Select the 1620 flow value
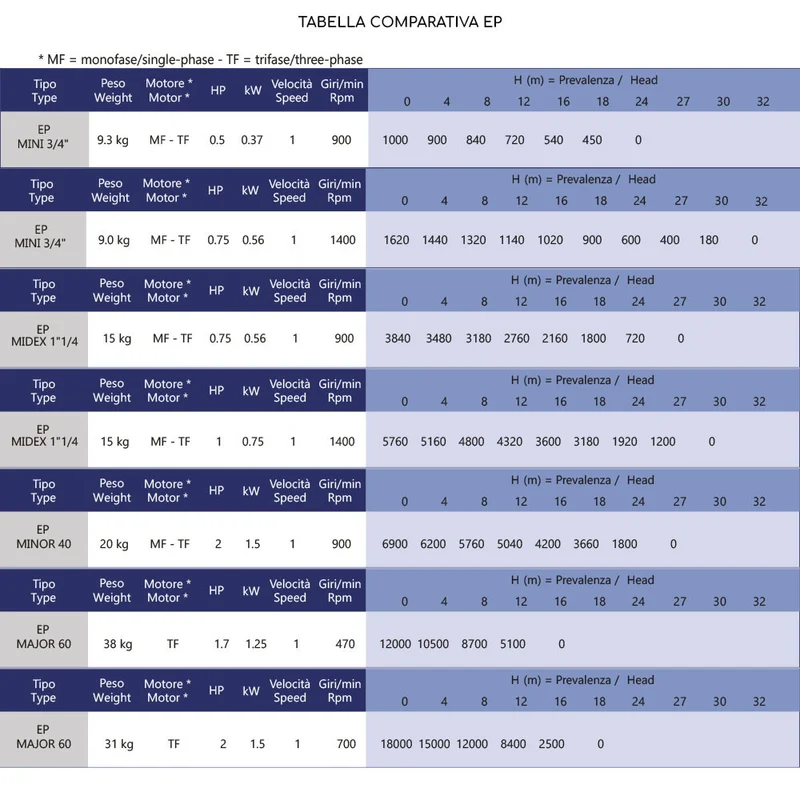800x800 pixels. (396, 240)
